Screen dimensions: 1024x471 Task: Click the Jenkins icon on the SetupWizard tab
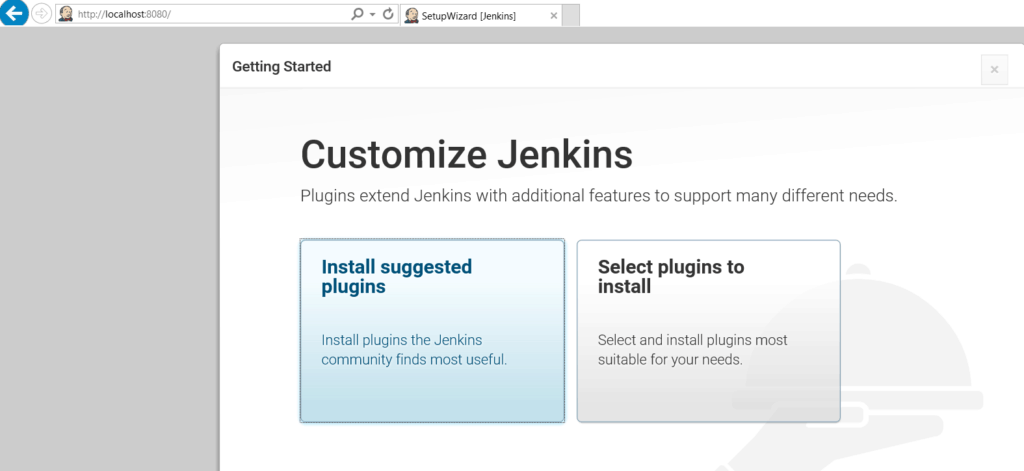pos(411,16)
